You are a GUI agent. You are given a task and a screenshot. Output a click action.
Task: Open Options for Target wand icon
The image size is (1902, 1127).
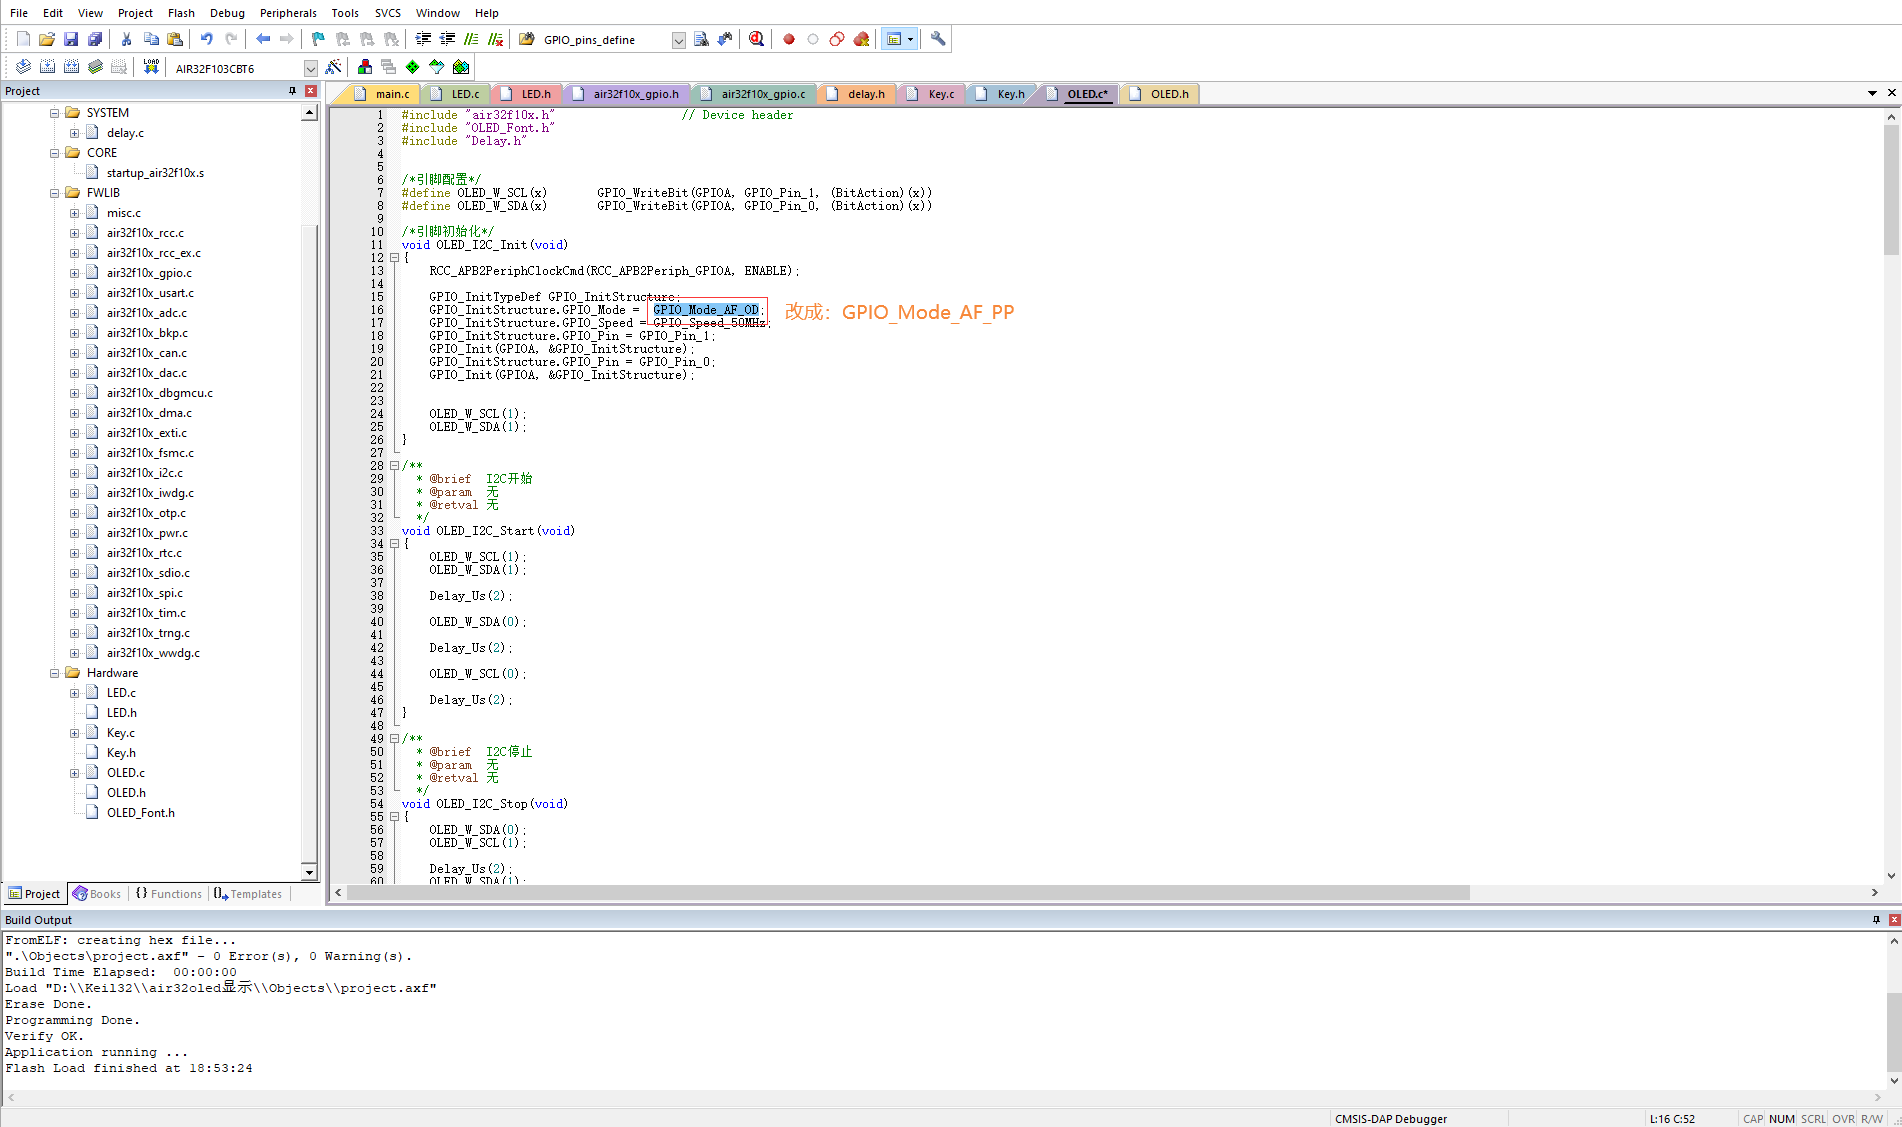pos(333,67)
